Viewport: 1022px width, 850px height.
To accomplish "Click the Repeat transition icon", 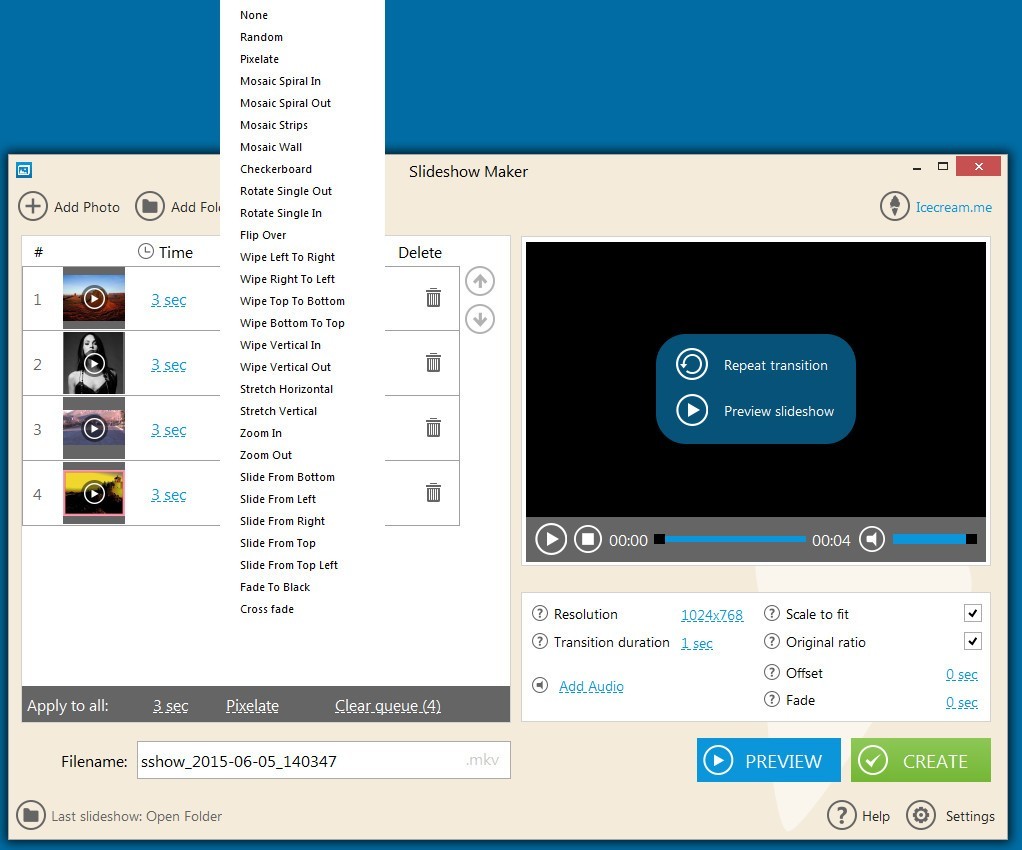I will pyautogui.click(x=691, y=365).
